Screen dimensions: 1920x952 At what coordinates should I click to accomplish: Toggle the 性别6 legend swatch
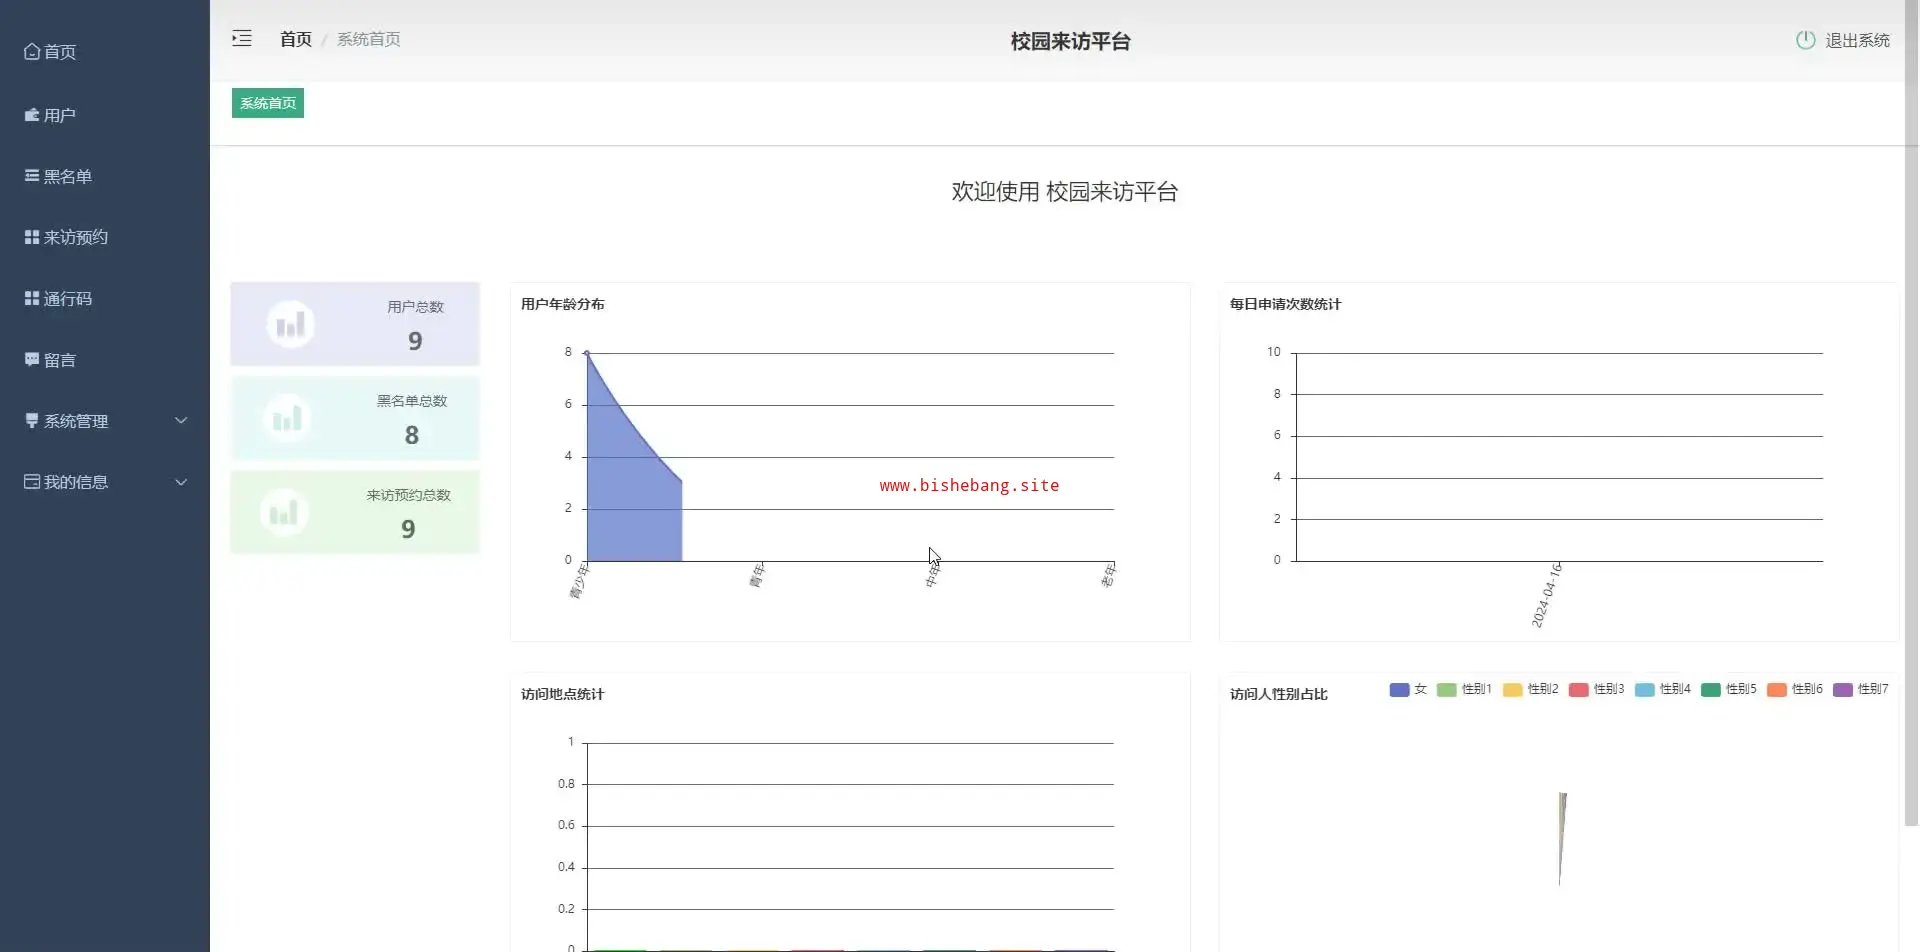1777,689
